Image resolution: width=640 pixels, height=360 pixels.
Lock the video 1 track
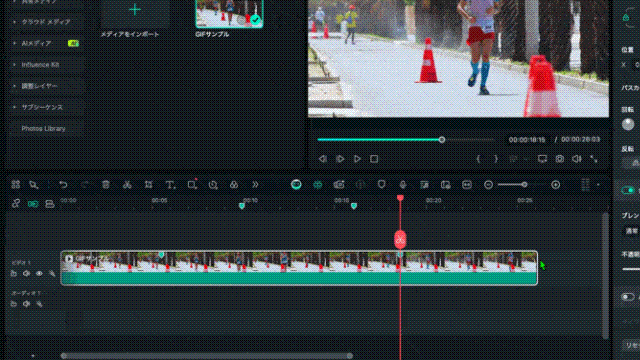pos(13,273)
